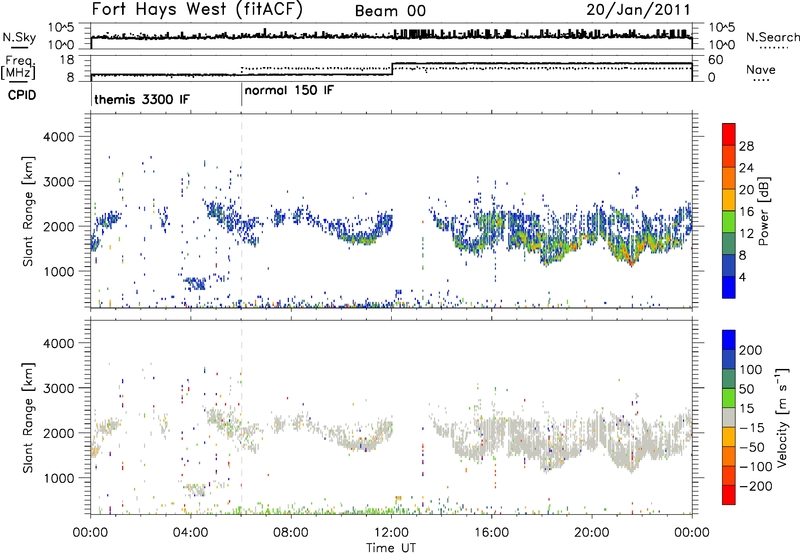Click the 'Freq. [MHz]' axis label
Viewport: 800px width, 554px height.
(19, 67)
